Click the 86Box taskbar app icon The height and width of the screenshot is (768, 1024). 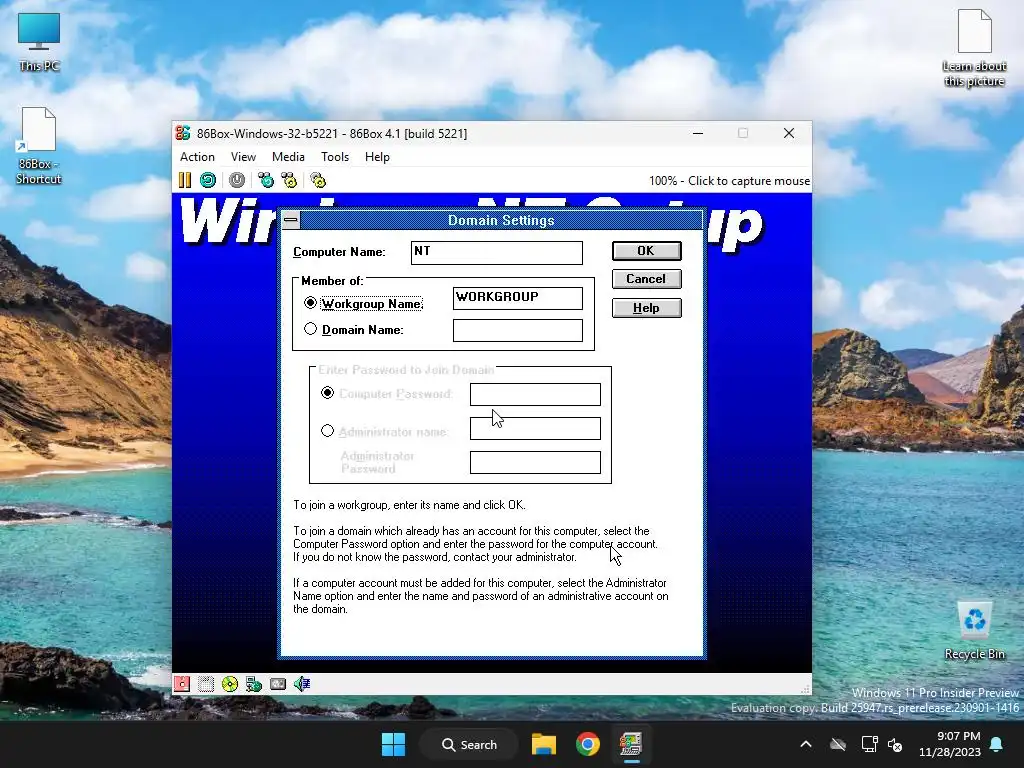pos(631,744)
